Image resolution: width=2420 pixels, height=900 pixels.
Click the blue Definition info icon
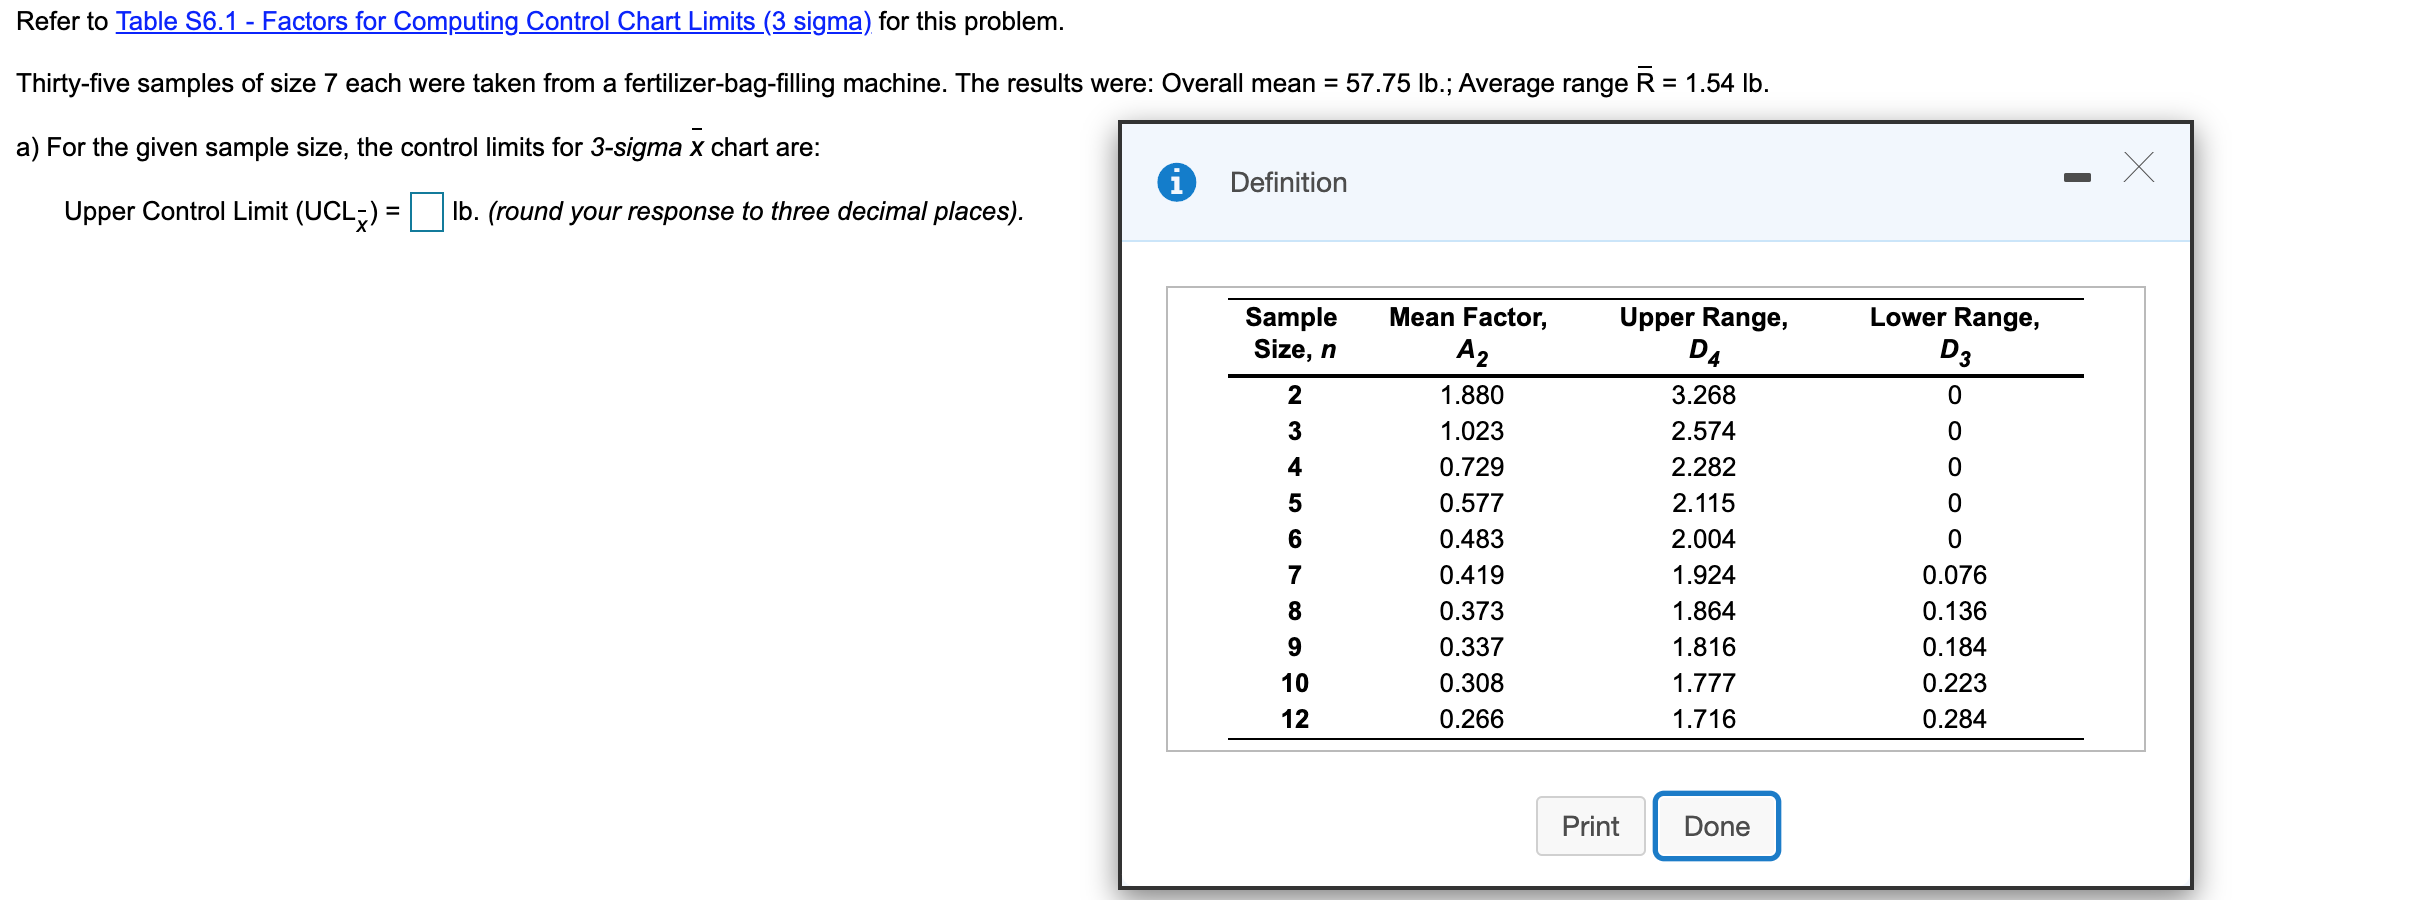pos(1176,183)
